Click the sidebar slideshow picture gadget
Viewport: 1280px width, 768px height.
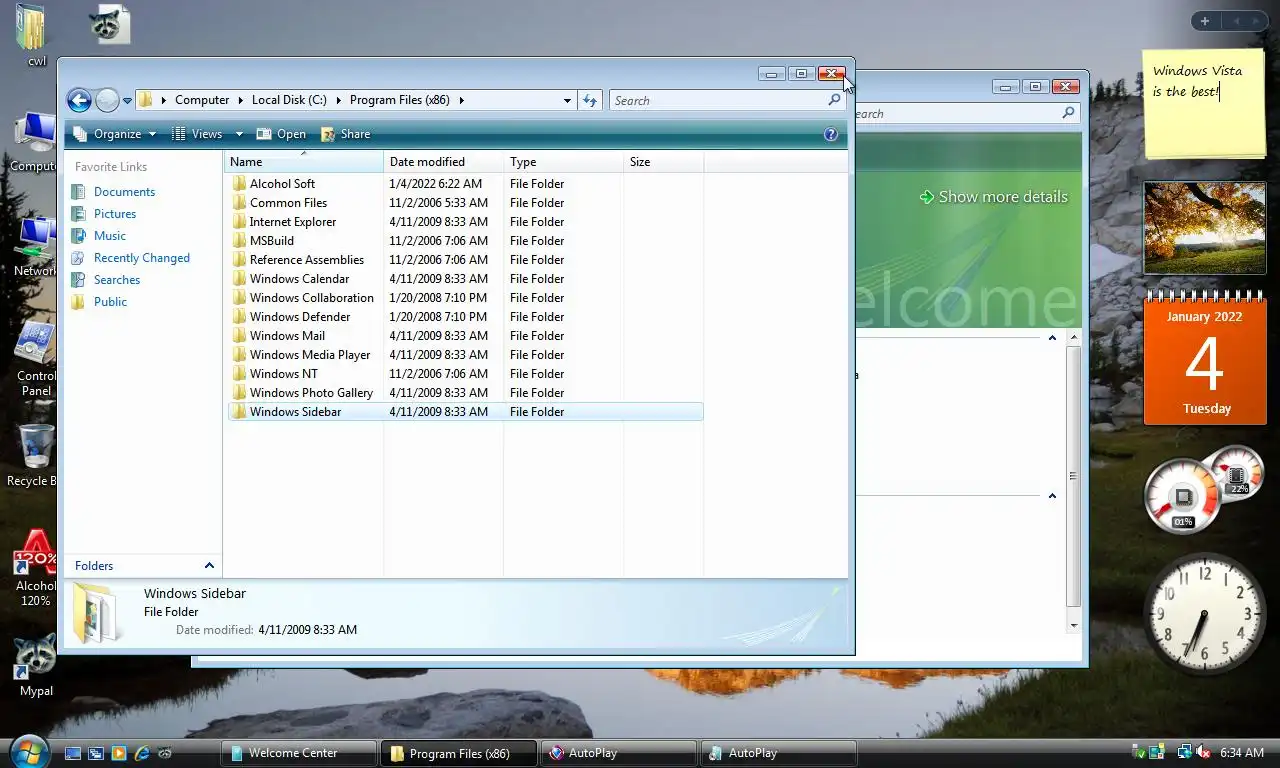tap(1205, 228)
